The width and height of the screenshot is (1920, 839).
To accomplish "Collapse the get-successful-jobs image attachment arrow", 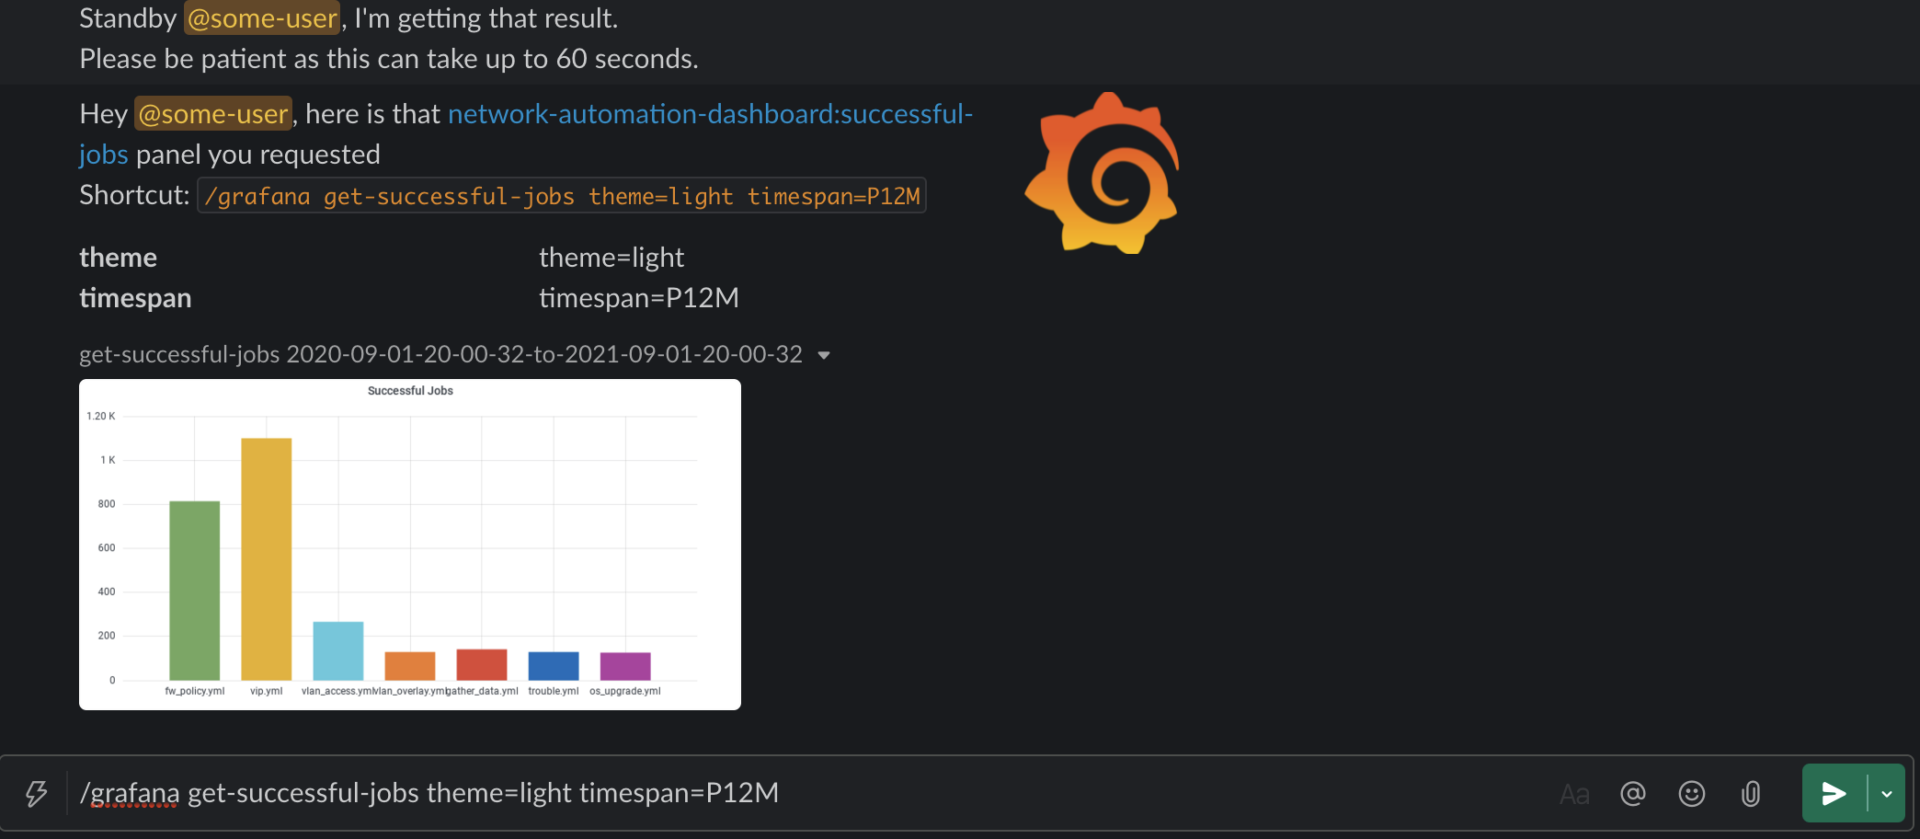I will [824, 355].
